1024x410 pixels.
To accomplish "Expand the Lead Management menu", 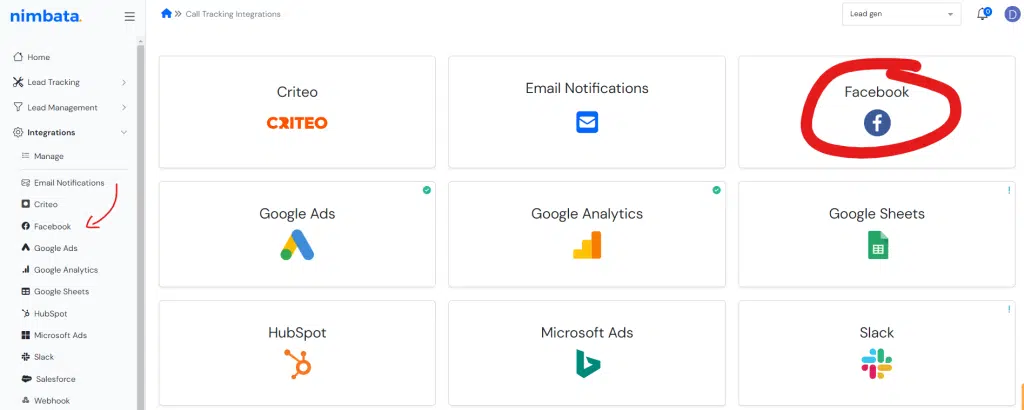I will [69, 107].
